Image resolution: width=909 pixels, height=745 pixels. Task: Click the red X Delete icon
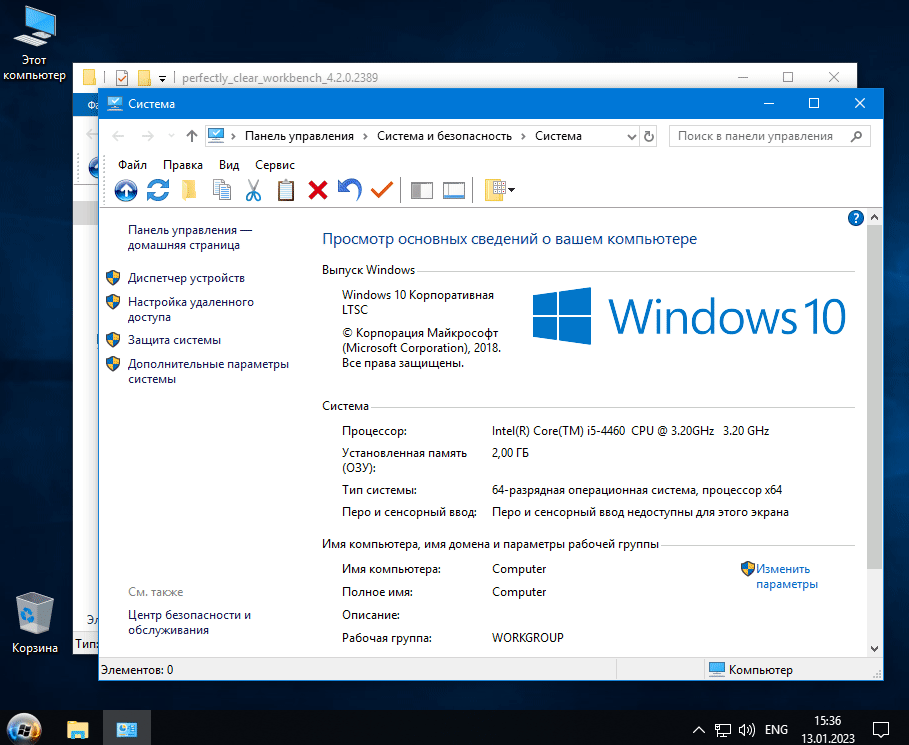(318, 190)
